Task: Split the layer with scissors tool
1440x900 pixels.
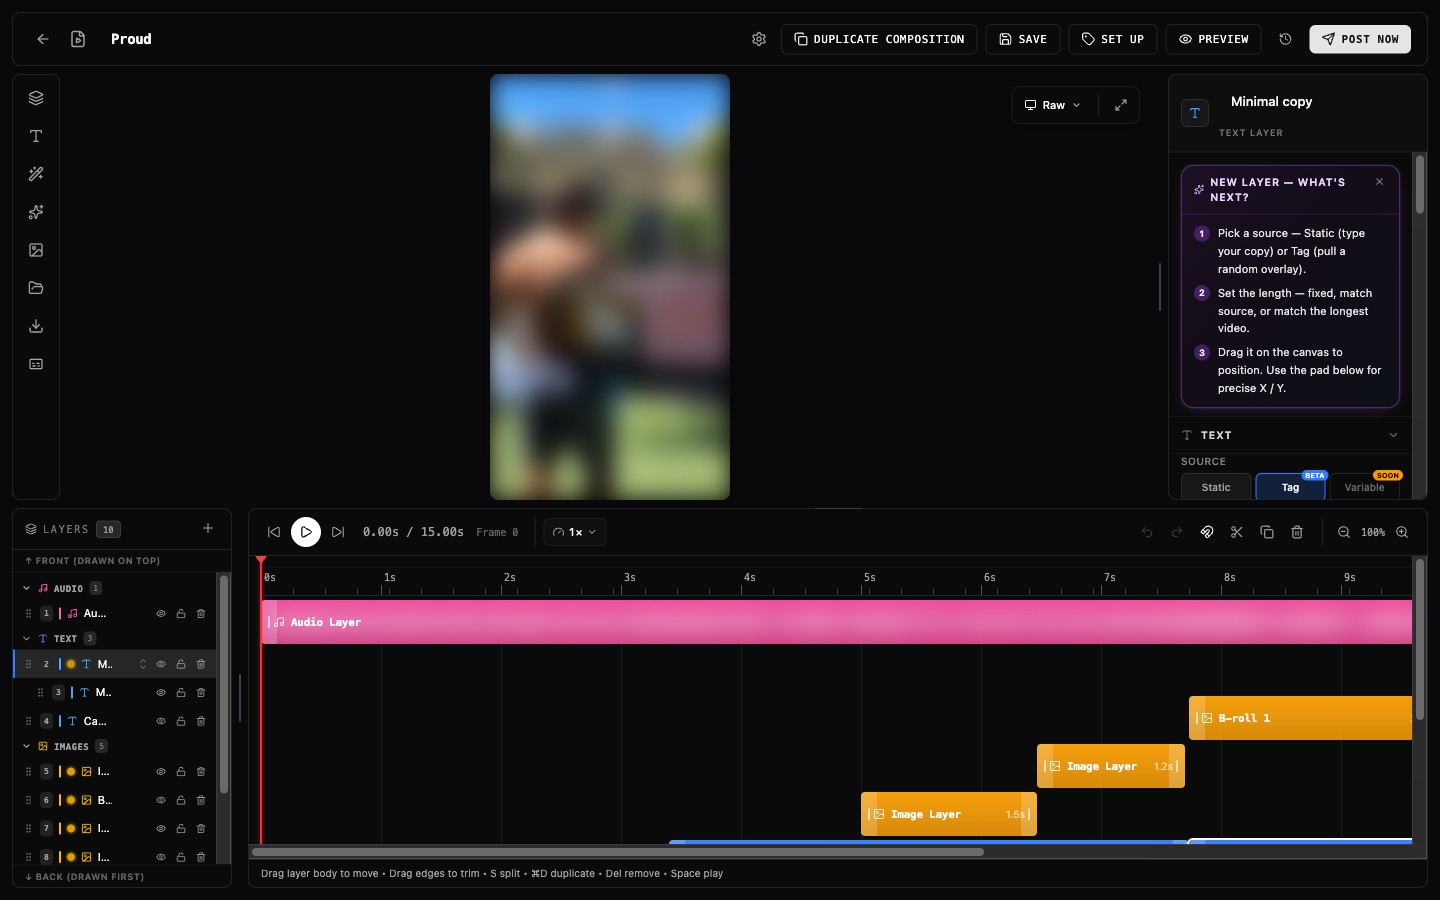Action: (1237, 532)
